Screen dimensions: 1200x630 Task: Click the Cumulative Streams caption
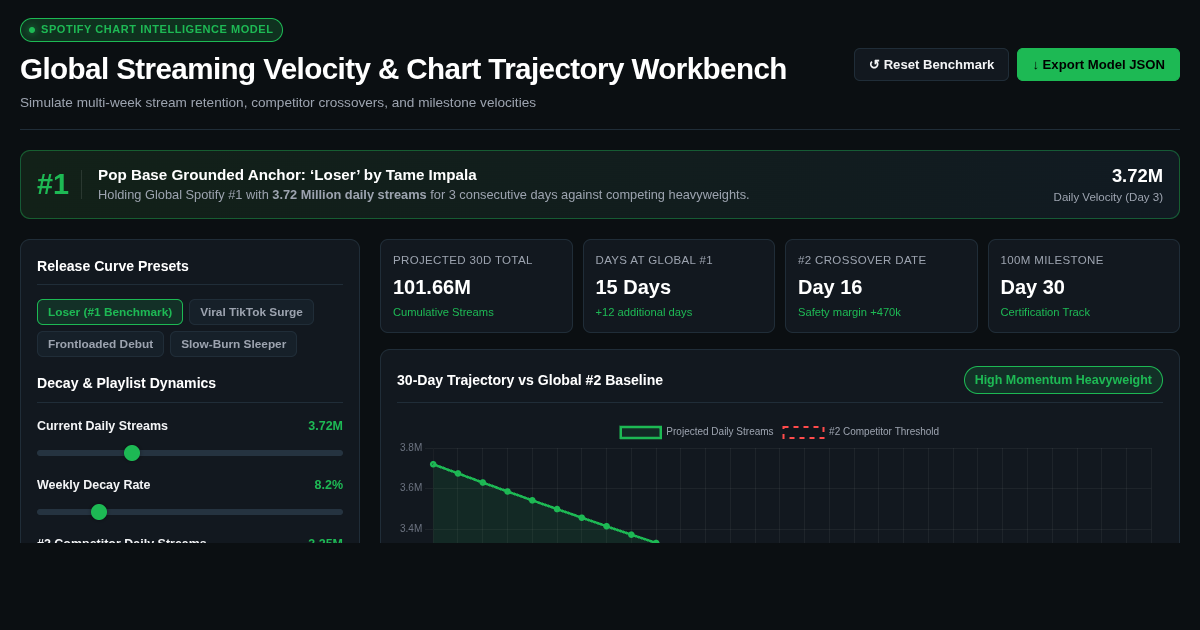point(443,312)
